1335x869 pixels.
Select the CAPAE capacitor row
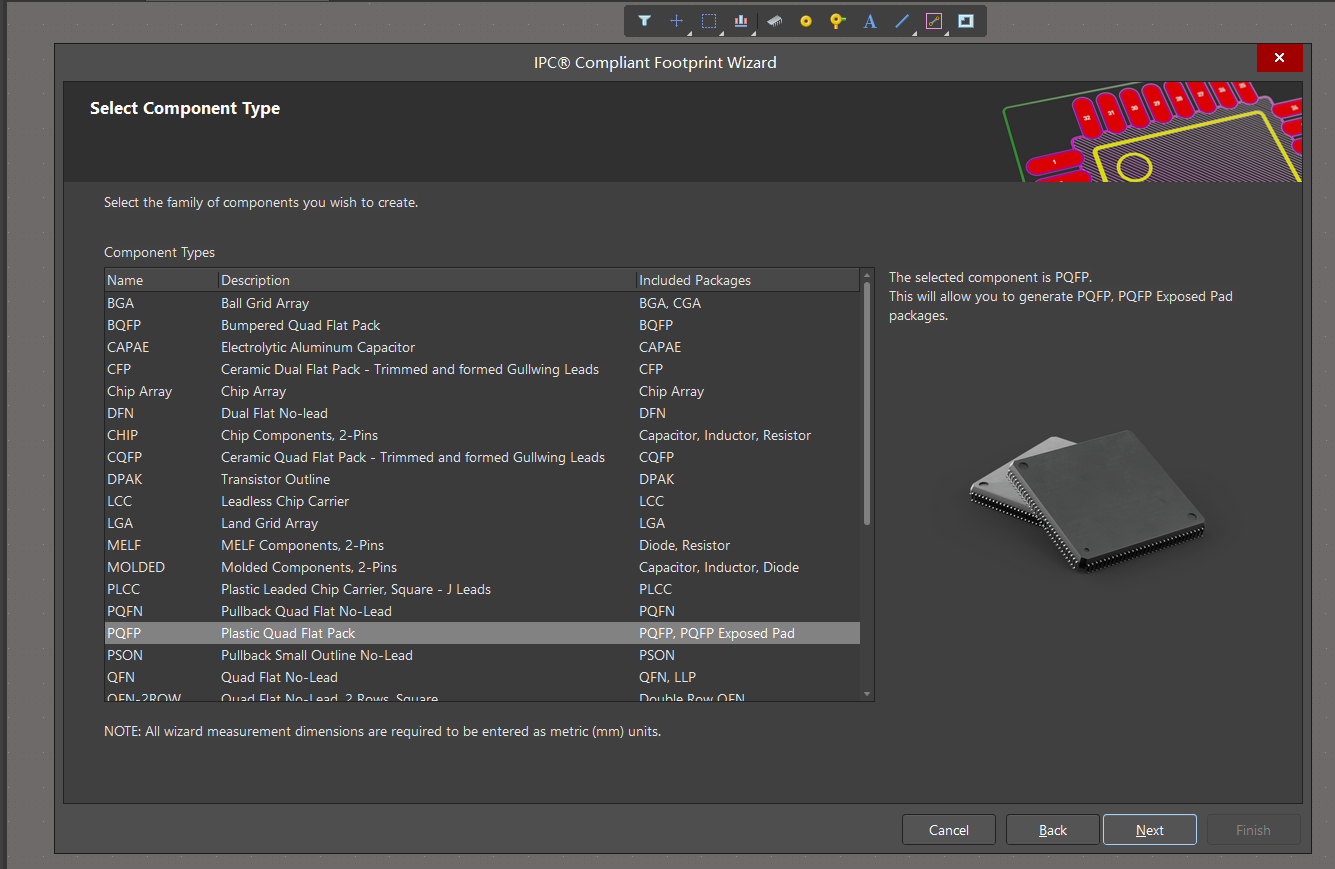[482, 347]
